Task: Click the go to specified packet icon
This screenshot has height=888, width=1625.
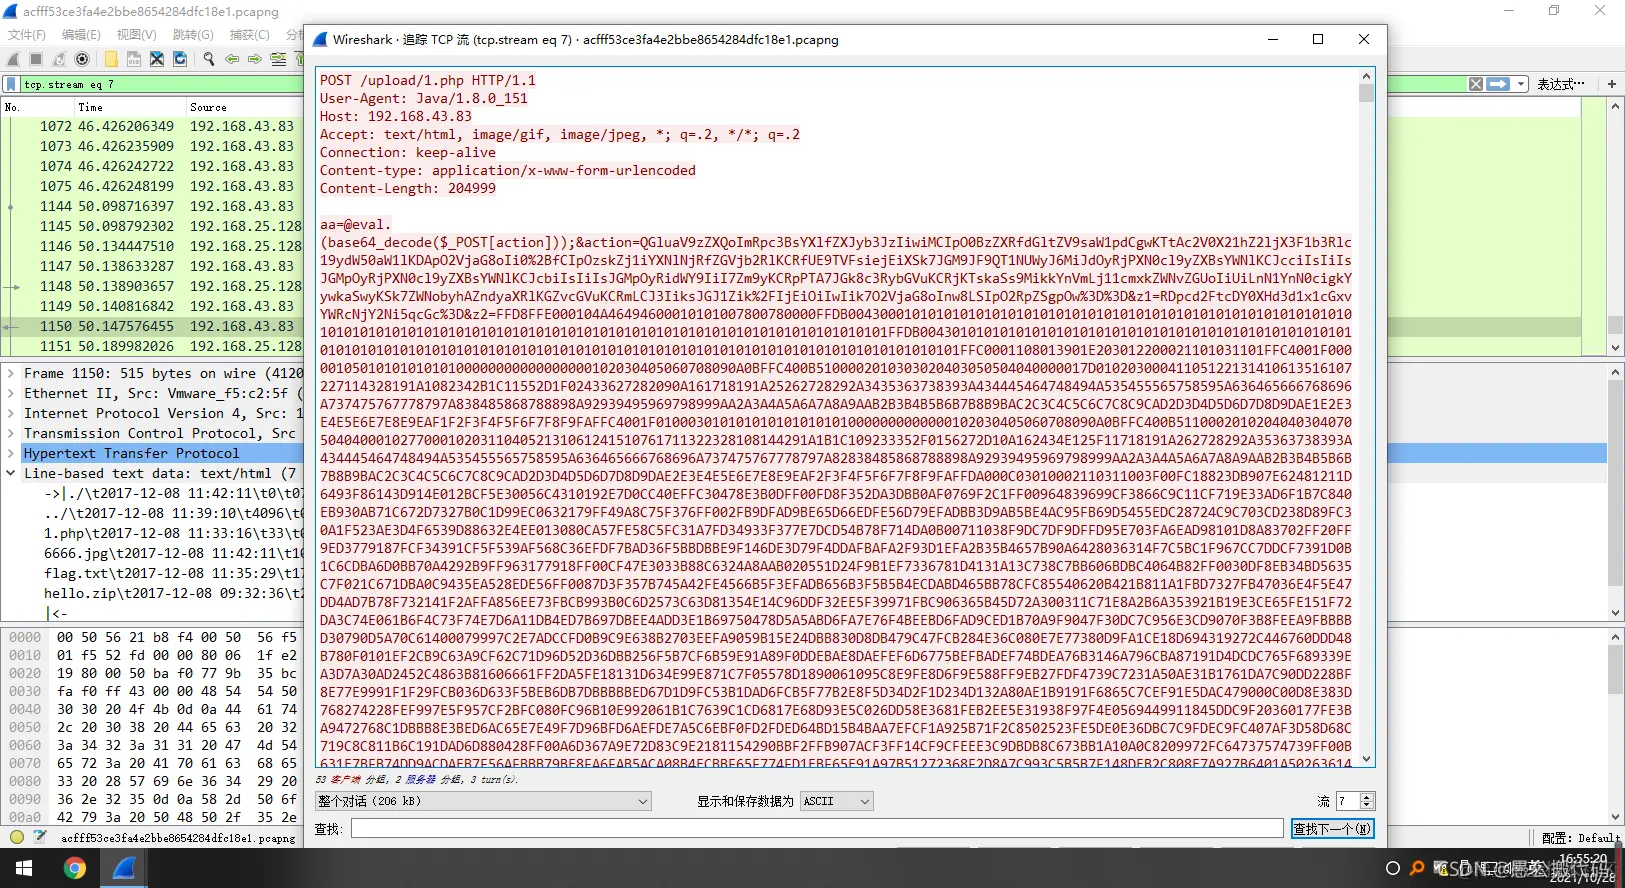Action: tap(278, 59)
